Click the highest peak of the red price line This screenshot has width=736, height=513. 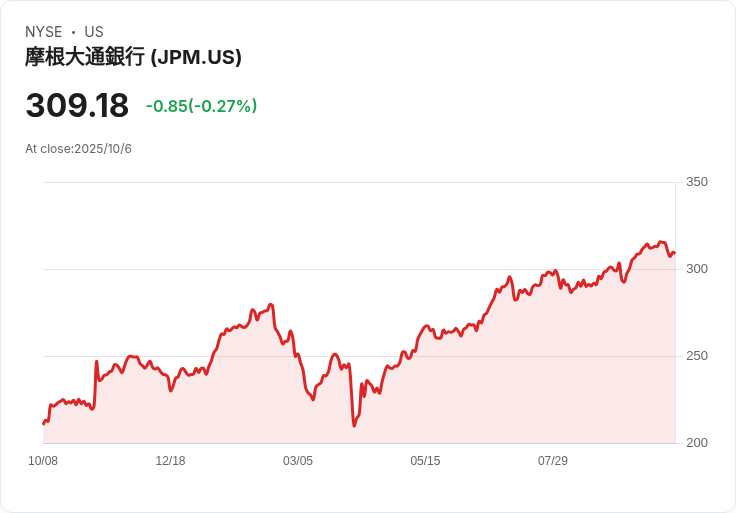661,242
